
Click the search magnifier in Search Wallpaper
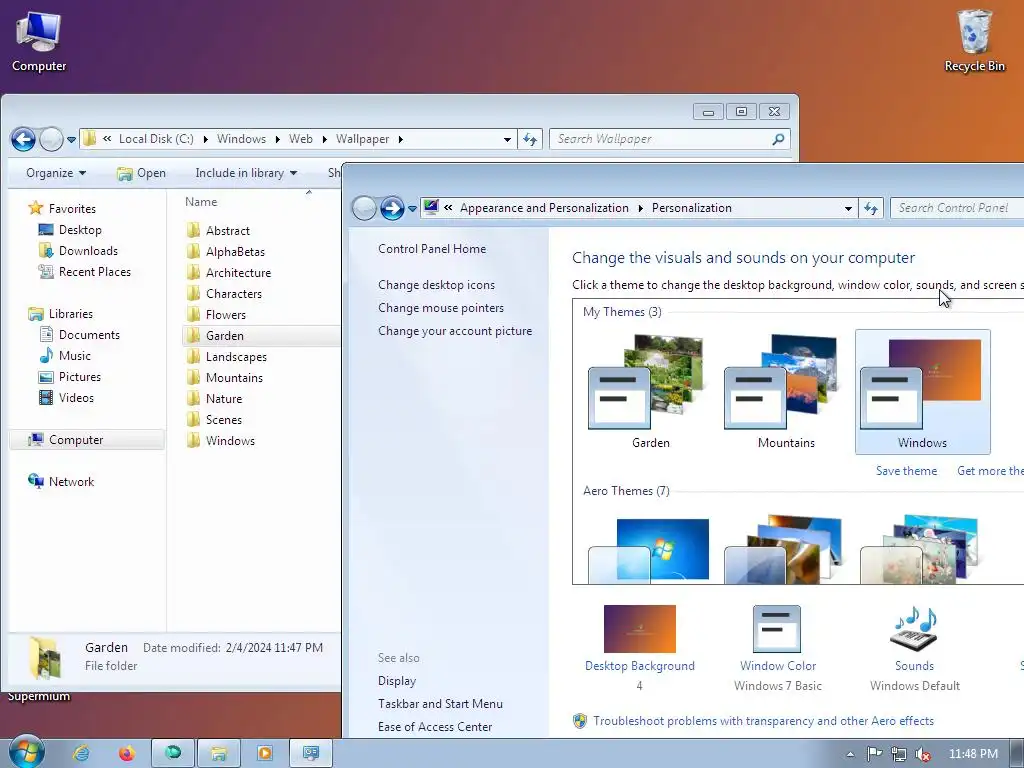pos(778,139)
